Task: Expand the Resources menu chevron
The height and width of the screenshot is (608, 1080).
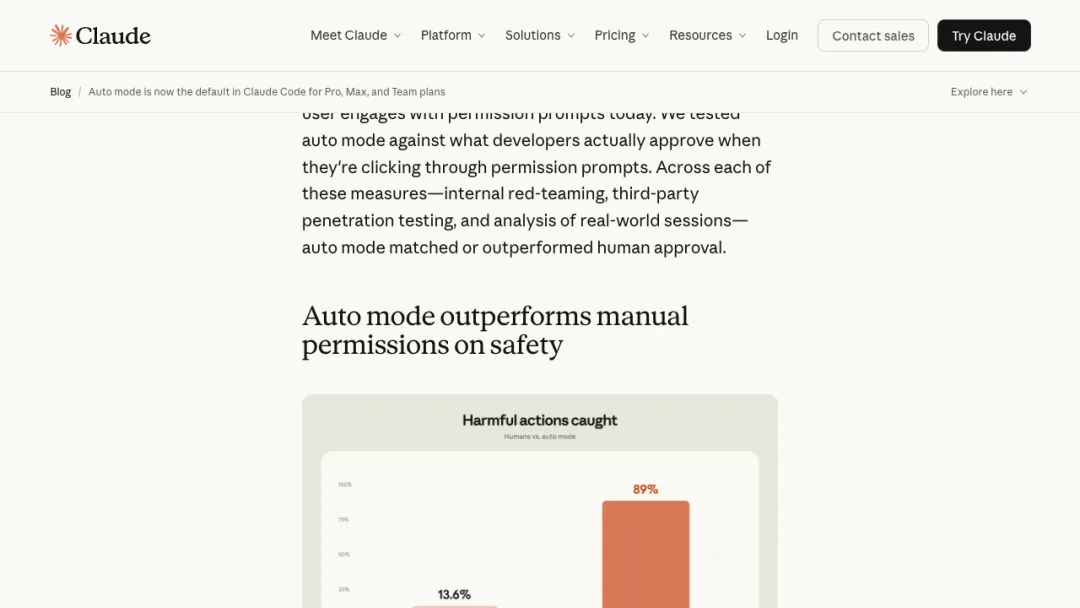Action: (742, 36)
